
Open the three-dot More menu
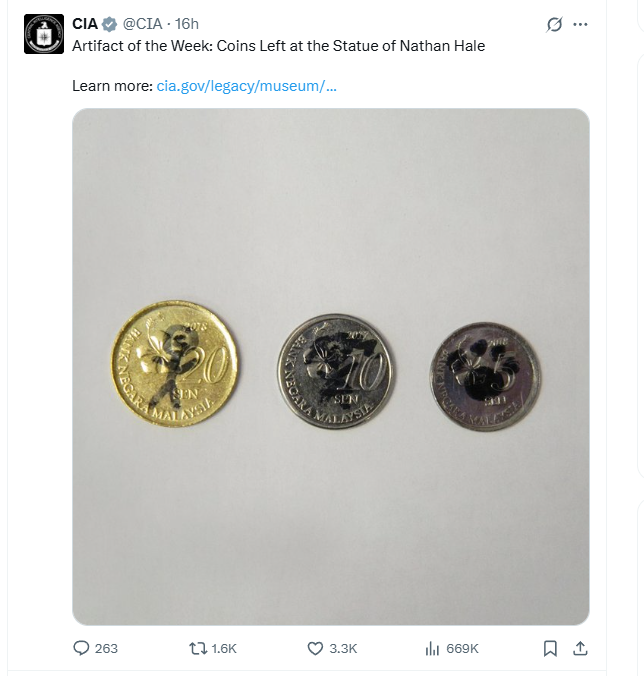(581, 24)
